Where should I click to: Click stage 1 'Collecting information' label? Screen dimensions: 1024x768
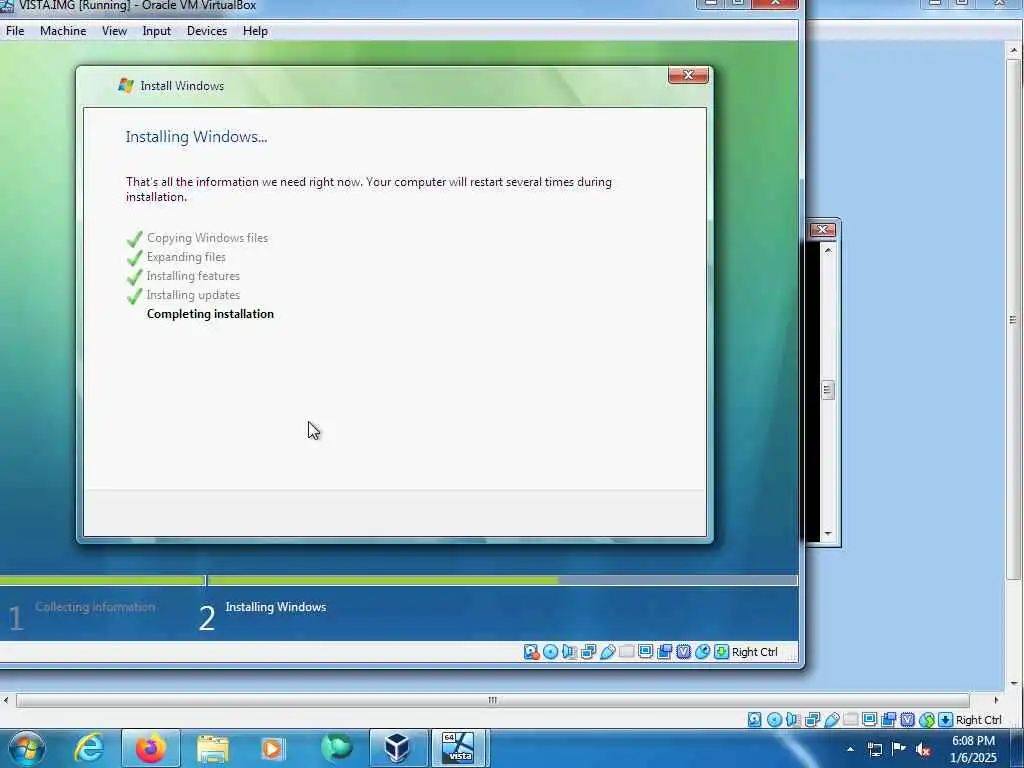(x=95, y=607)
